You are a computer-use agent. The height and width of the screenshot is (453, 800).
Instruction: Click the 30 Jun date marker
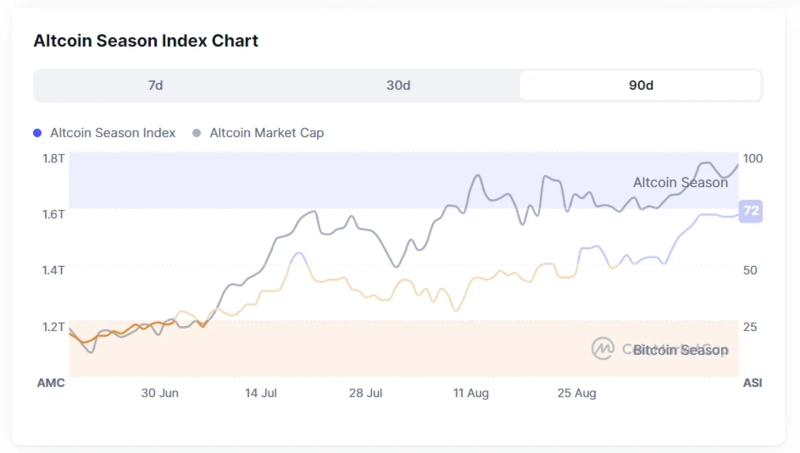coord(160,393)
